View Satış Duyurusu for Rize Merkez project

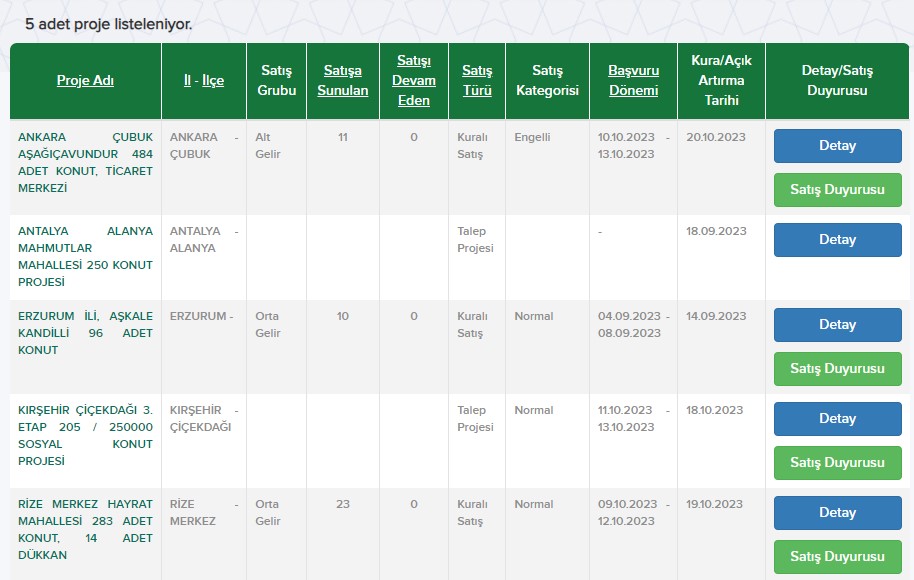coord(838,556)
